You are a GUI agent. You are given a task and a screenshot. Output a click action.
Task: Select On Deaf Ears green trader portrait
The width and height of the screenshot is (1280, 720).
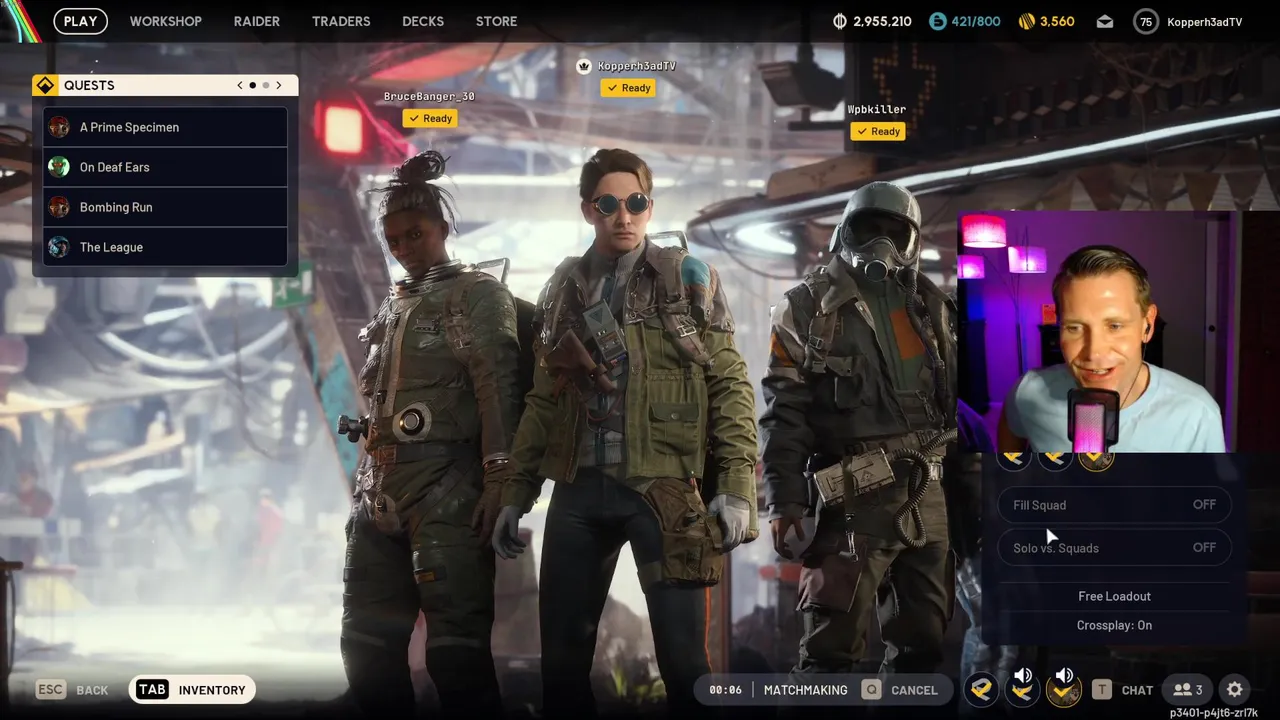pos(59,167)
